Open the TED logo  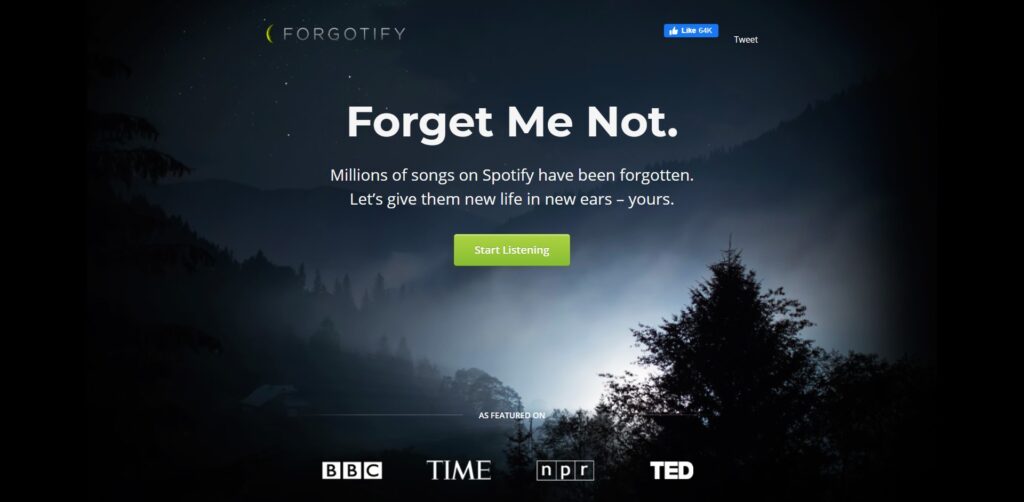click(x=671, y=471)
